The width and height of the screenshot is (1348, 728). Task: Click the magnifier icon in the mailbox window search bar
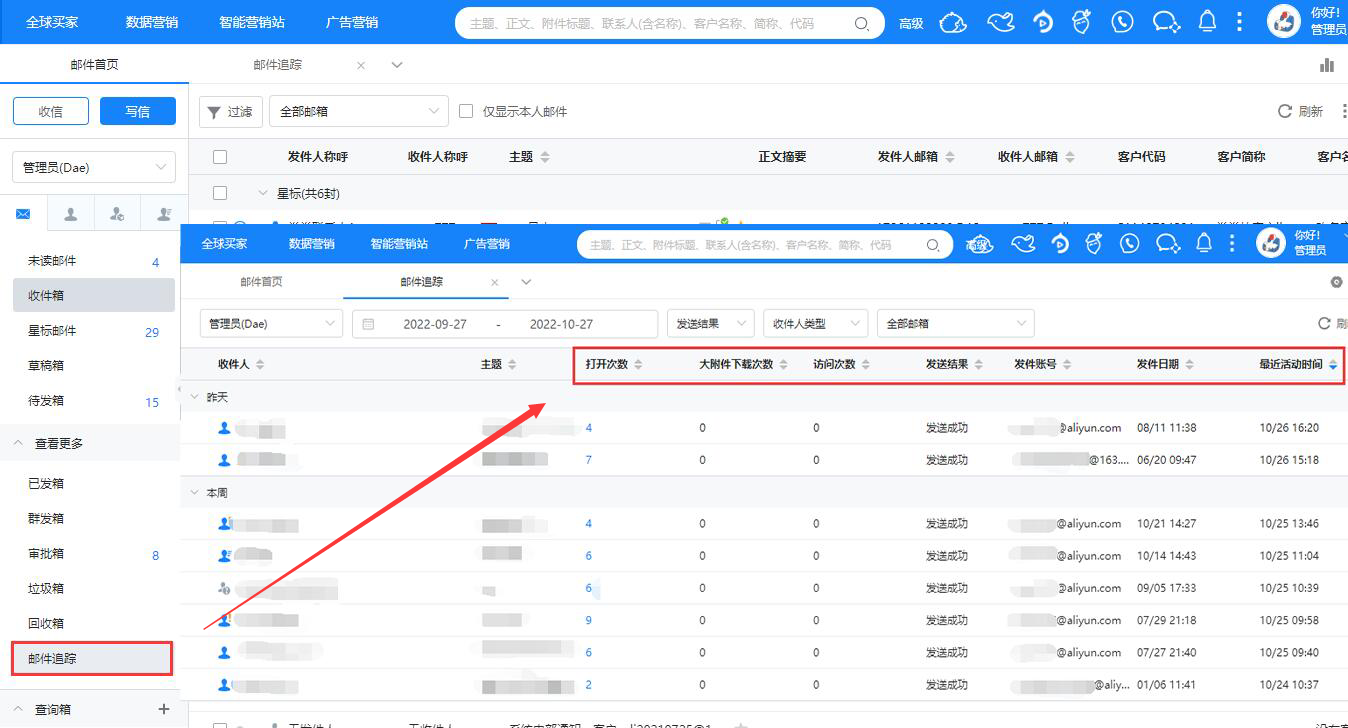click(862, 23)
